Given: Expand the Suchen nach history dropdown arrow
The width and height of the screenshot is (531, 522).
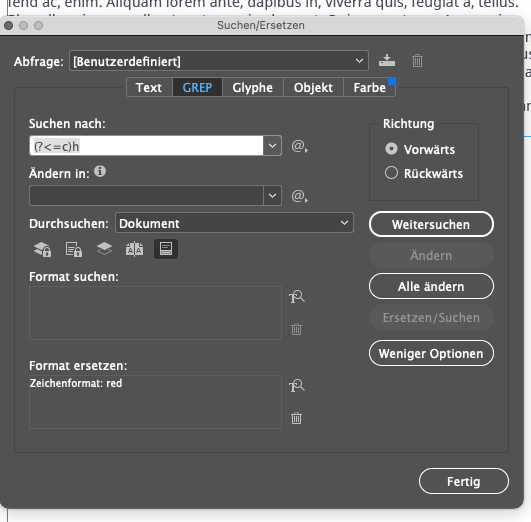Looking at the screenshot, I should (x=272, y=146).
